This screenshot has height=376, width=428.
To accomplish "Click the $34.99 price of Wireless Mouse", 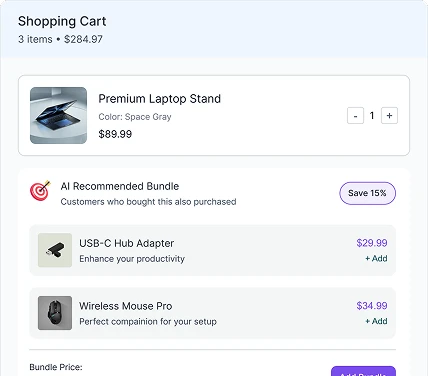I will pyautogui.click(x=372, y=306).
